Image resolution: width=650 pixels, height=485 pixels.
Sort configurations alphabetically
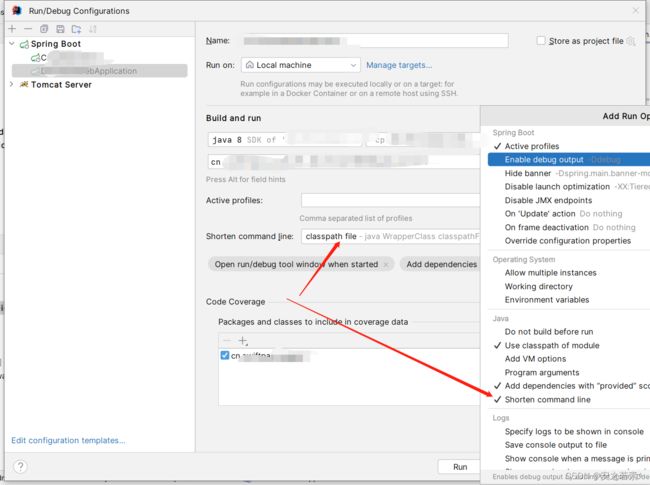click(92, 29)
